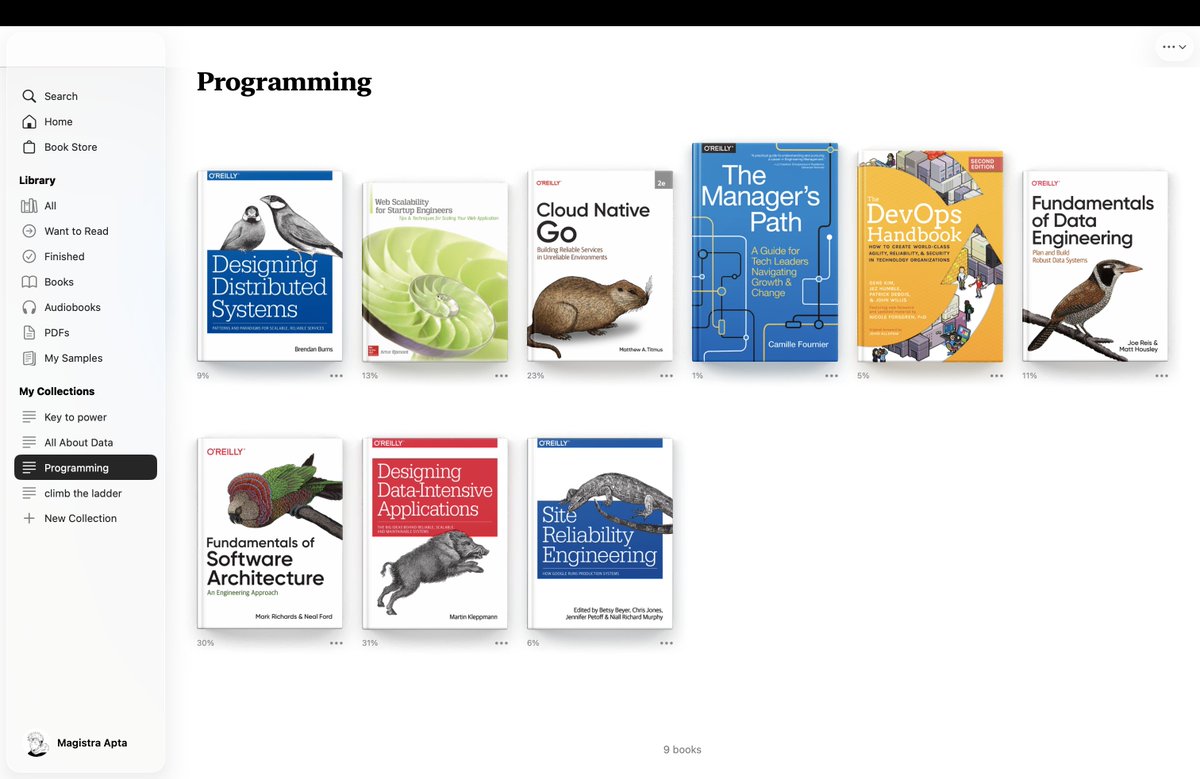The image size is (1200, 779).
Task: Click the Search label in sidebar
Action: (61, 96)
